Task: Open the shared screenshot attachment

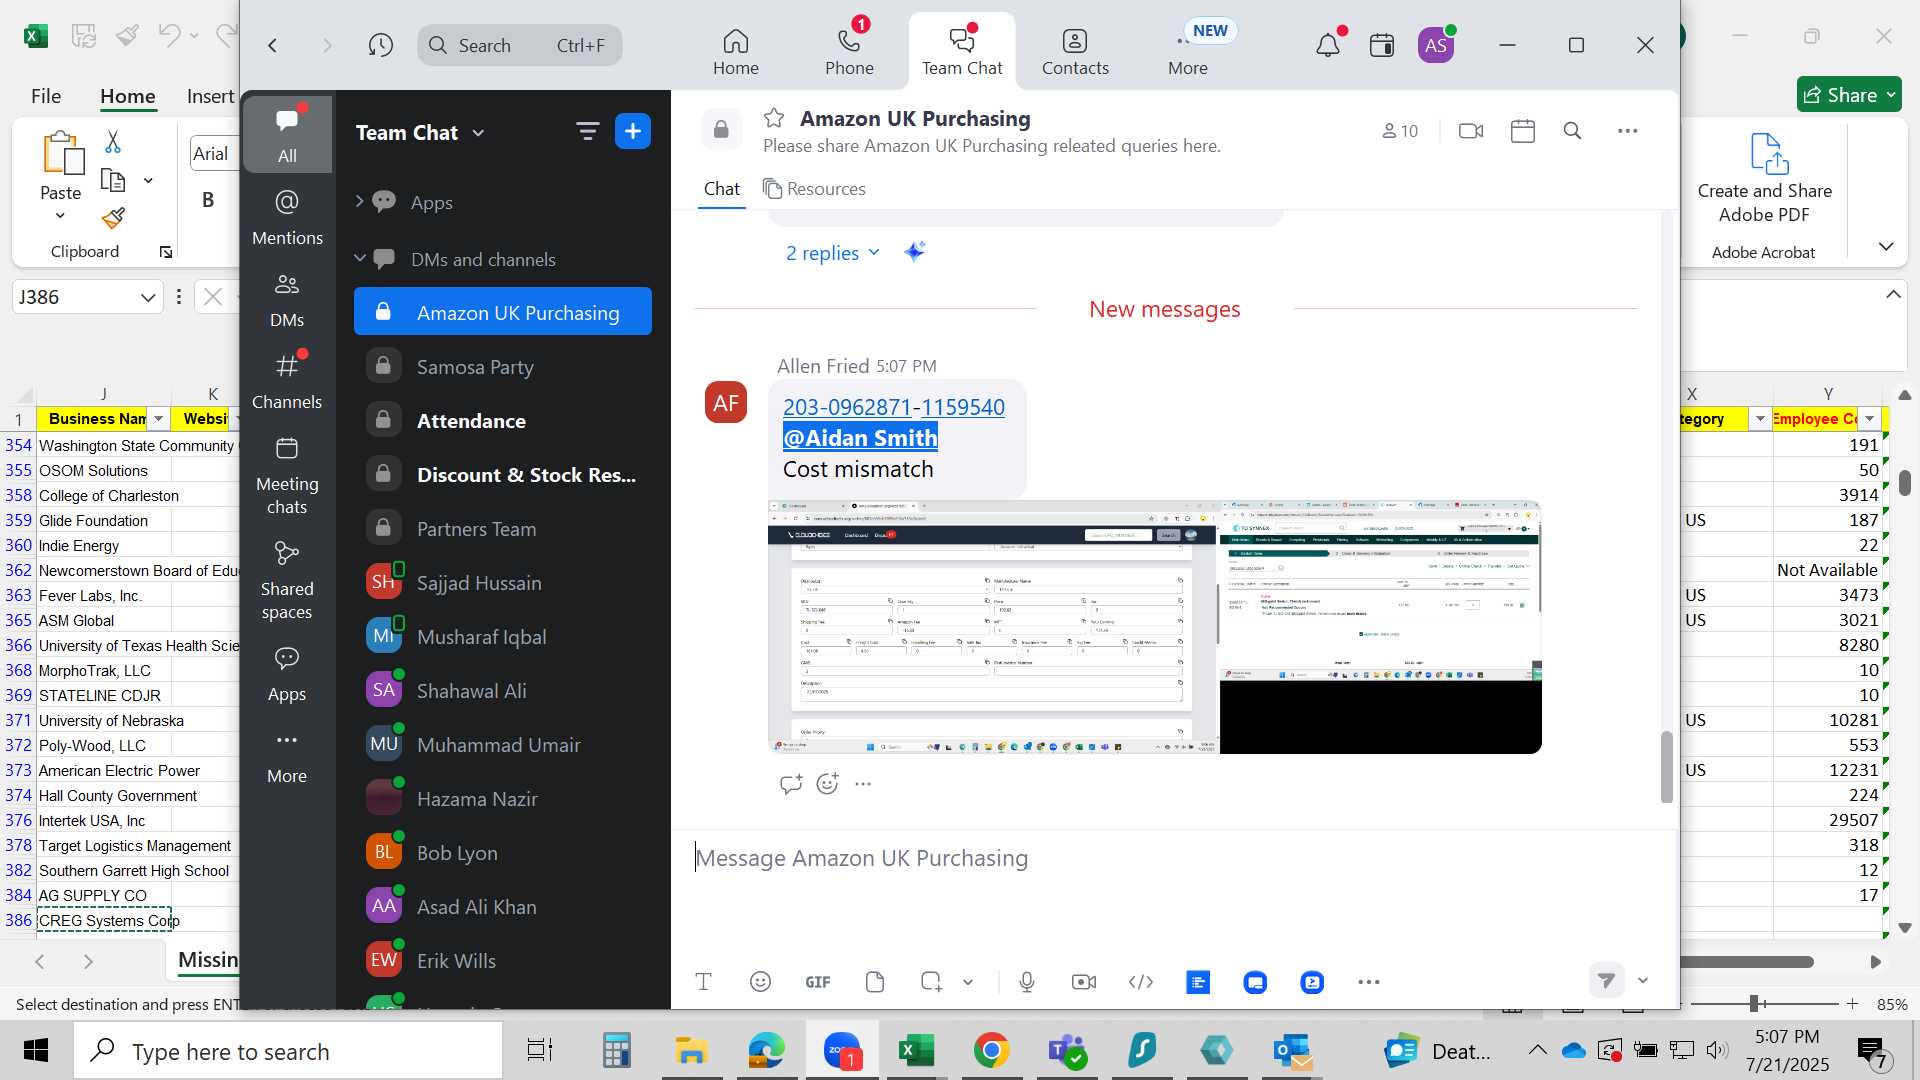Action: 1154,627
